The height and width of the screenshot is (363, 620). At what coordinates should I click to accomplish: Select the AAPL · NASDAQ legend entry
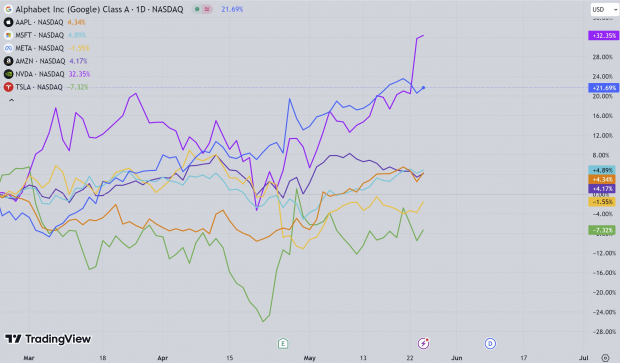[40, 22]
